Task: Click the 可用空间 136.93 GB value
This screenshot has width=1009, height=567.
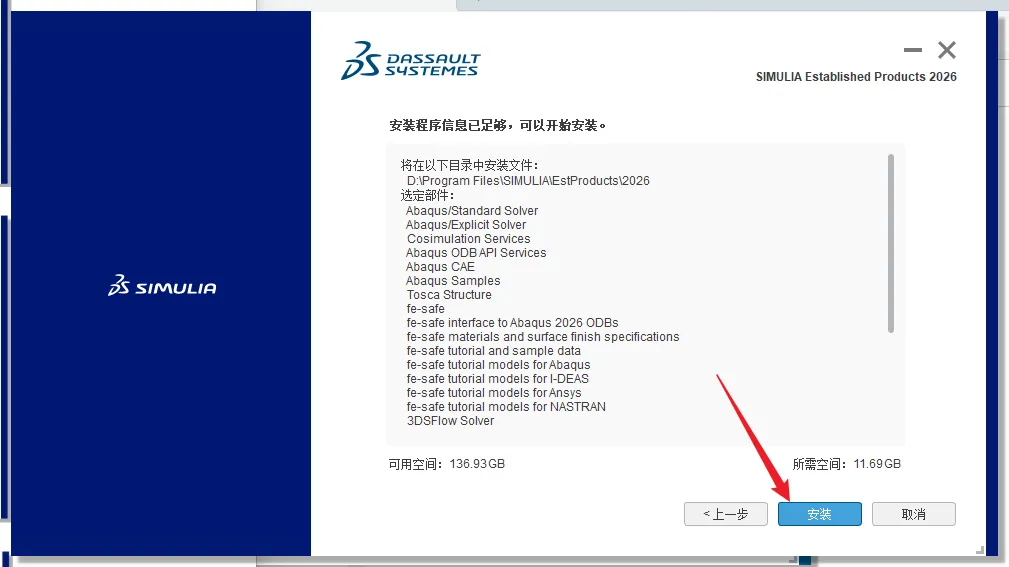Action: click(477, 464)
